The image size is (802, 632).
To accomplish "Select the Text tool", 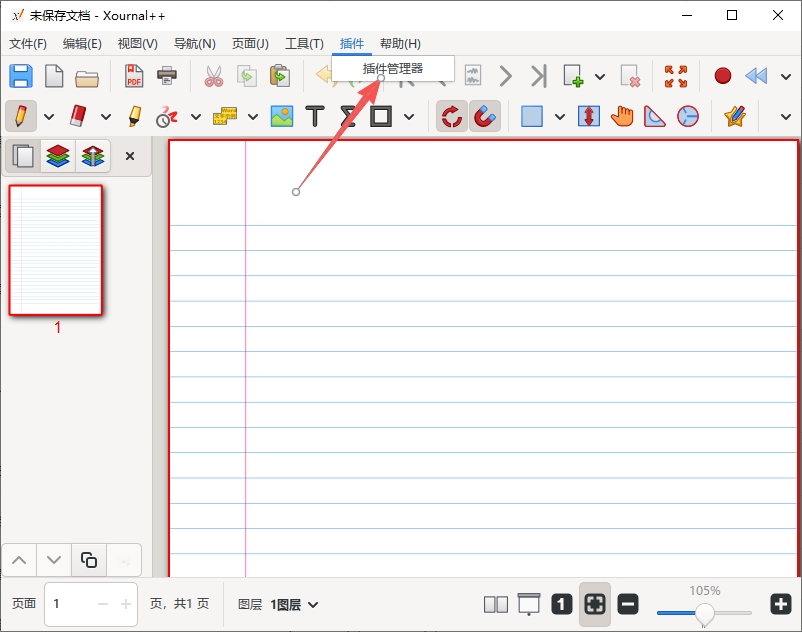I will 315,116.
